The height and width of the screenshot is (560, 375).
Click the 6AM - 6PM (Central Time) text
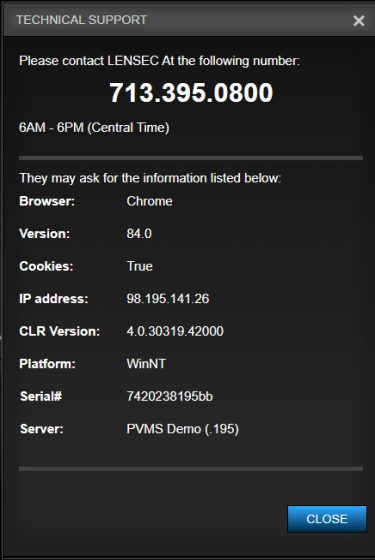[x=94, y=128]
